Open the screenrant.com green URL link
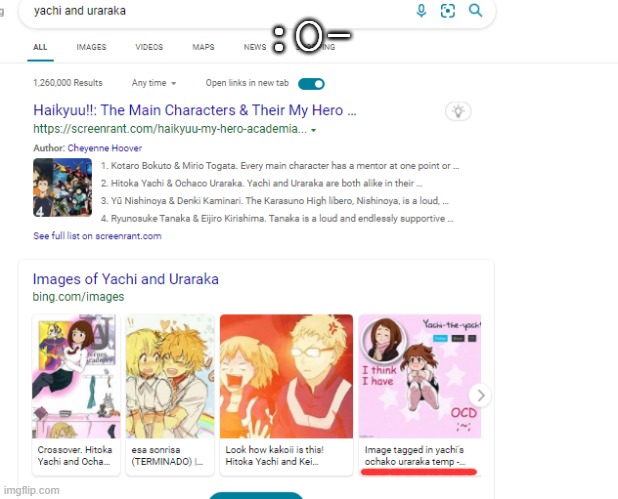 coord(170,129)
